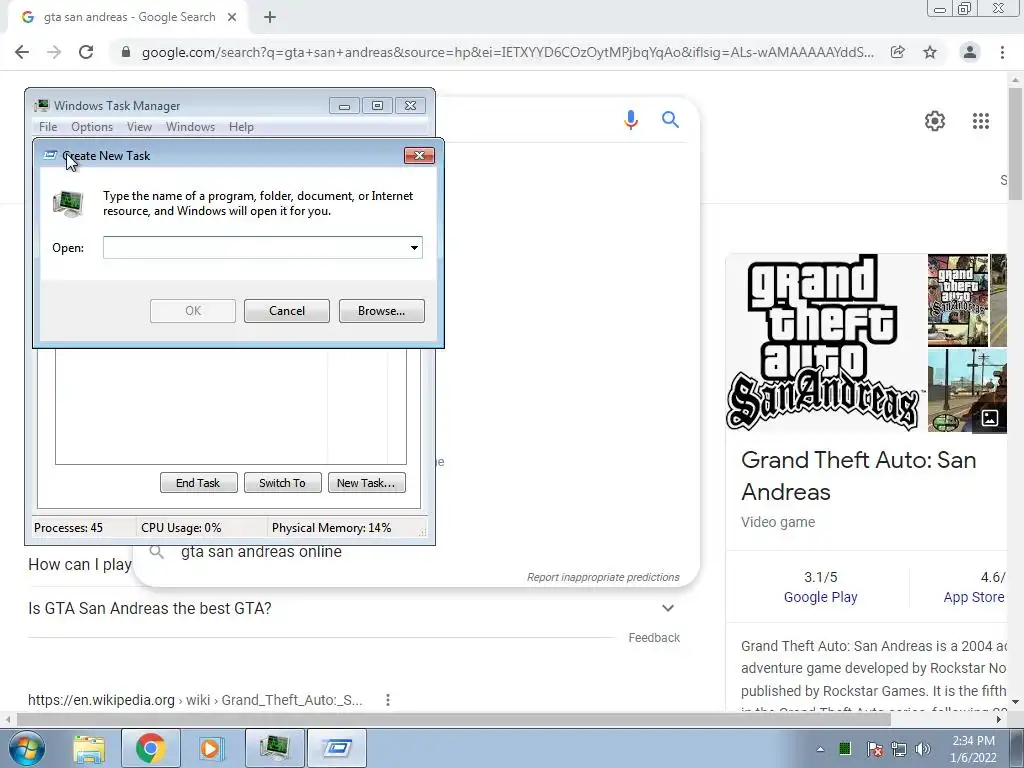Screen dimensions: 1024x768
Task: Click the Action Center flag tray icon
Action: pyautogui.click(x=874, y=749)
